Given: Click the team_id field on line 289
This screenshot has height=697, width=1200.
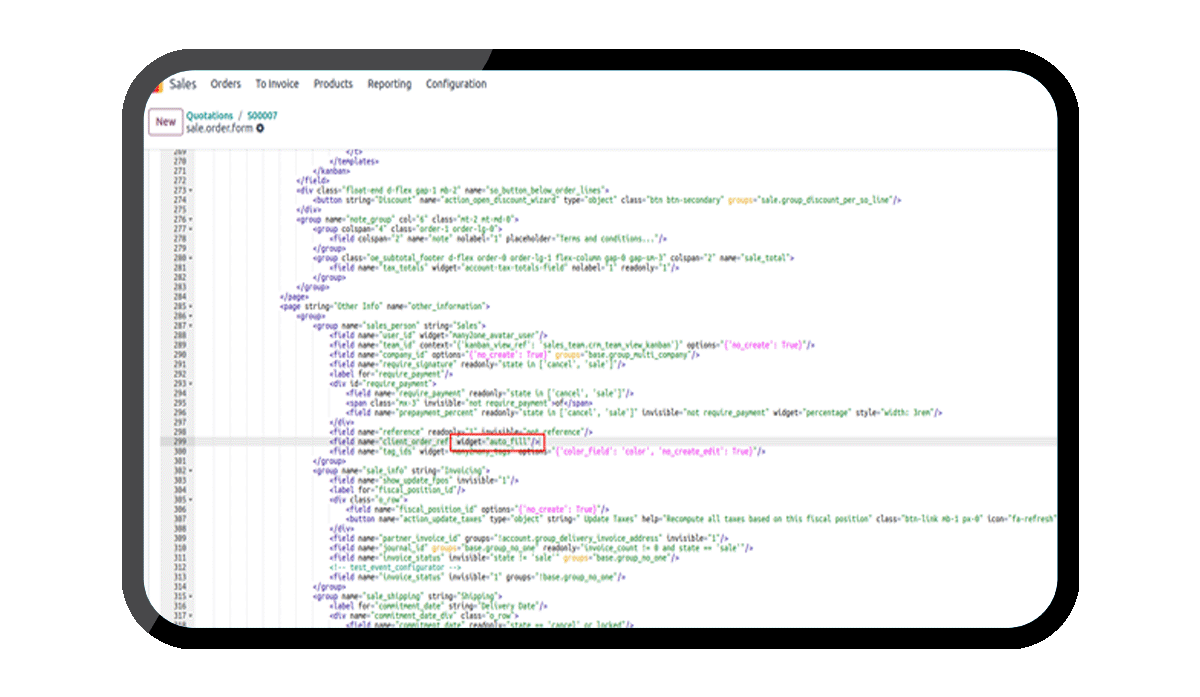Looking at the screenshot, I should [573, 344].
